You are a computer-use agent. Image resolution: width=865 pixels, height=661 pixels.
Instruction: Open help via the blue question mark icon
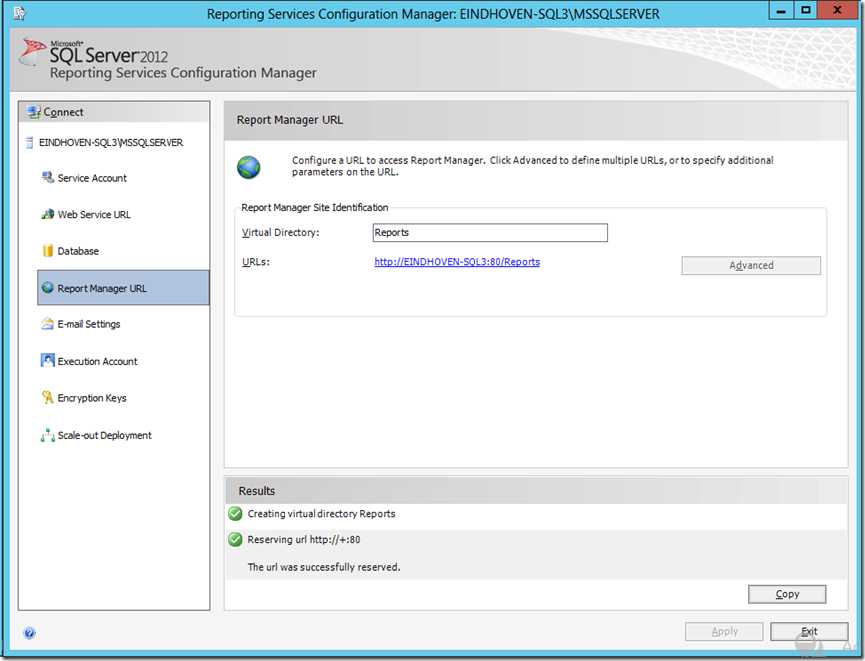pos(30,633)
